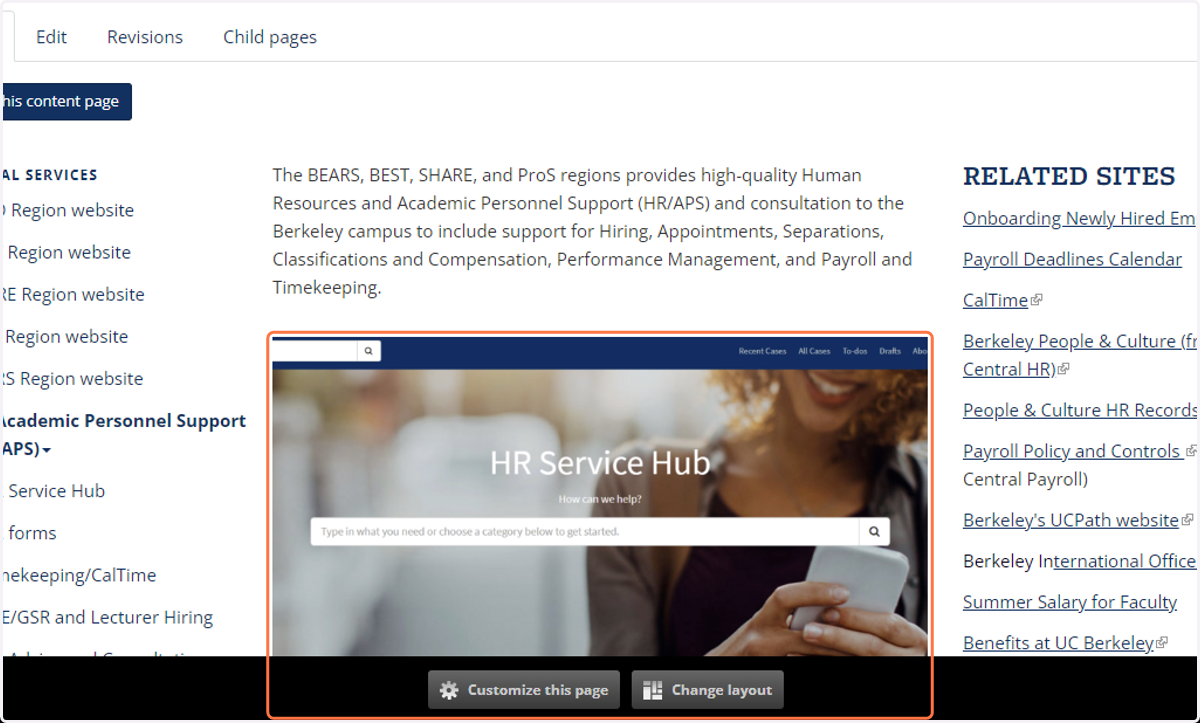Expand the Academic Personnel Support caret

pyautogui.click(x=46, y=451)
